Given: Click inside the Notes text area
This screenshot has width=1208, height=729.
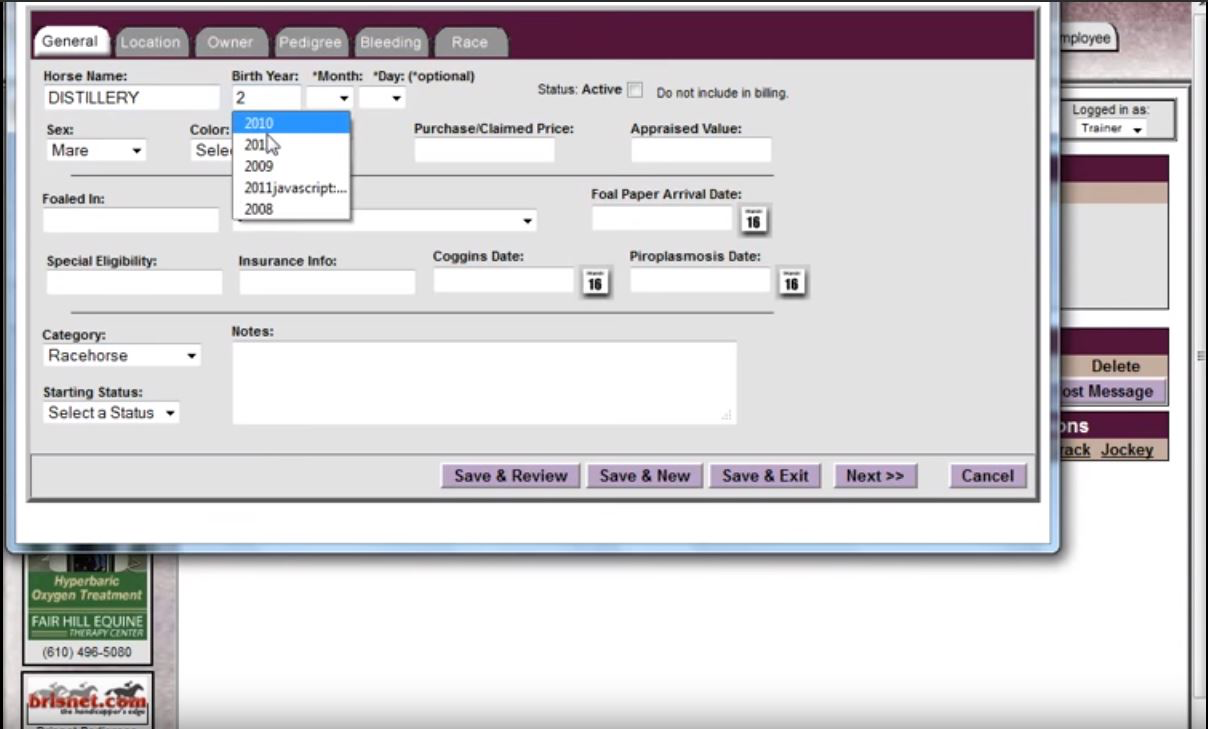Looking at the screenshot, I should (485, 382).
